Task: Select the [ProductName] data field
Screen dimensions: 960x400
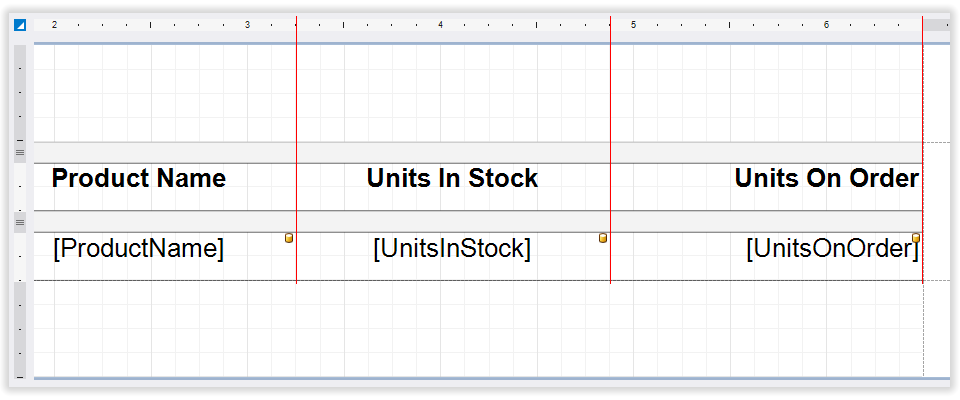Action: [139, 249]
